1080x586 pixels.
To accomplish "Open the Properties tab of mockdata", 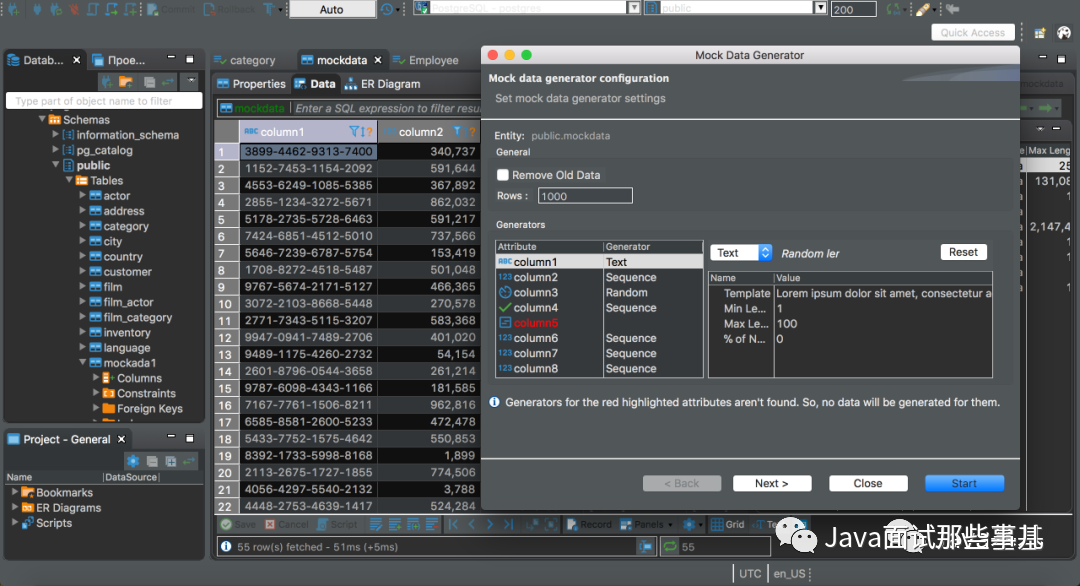I will coord(251,84).
